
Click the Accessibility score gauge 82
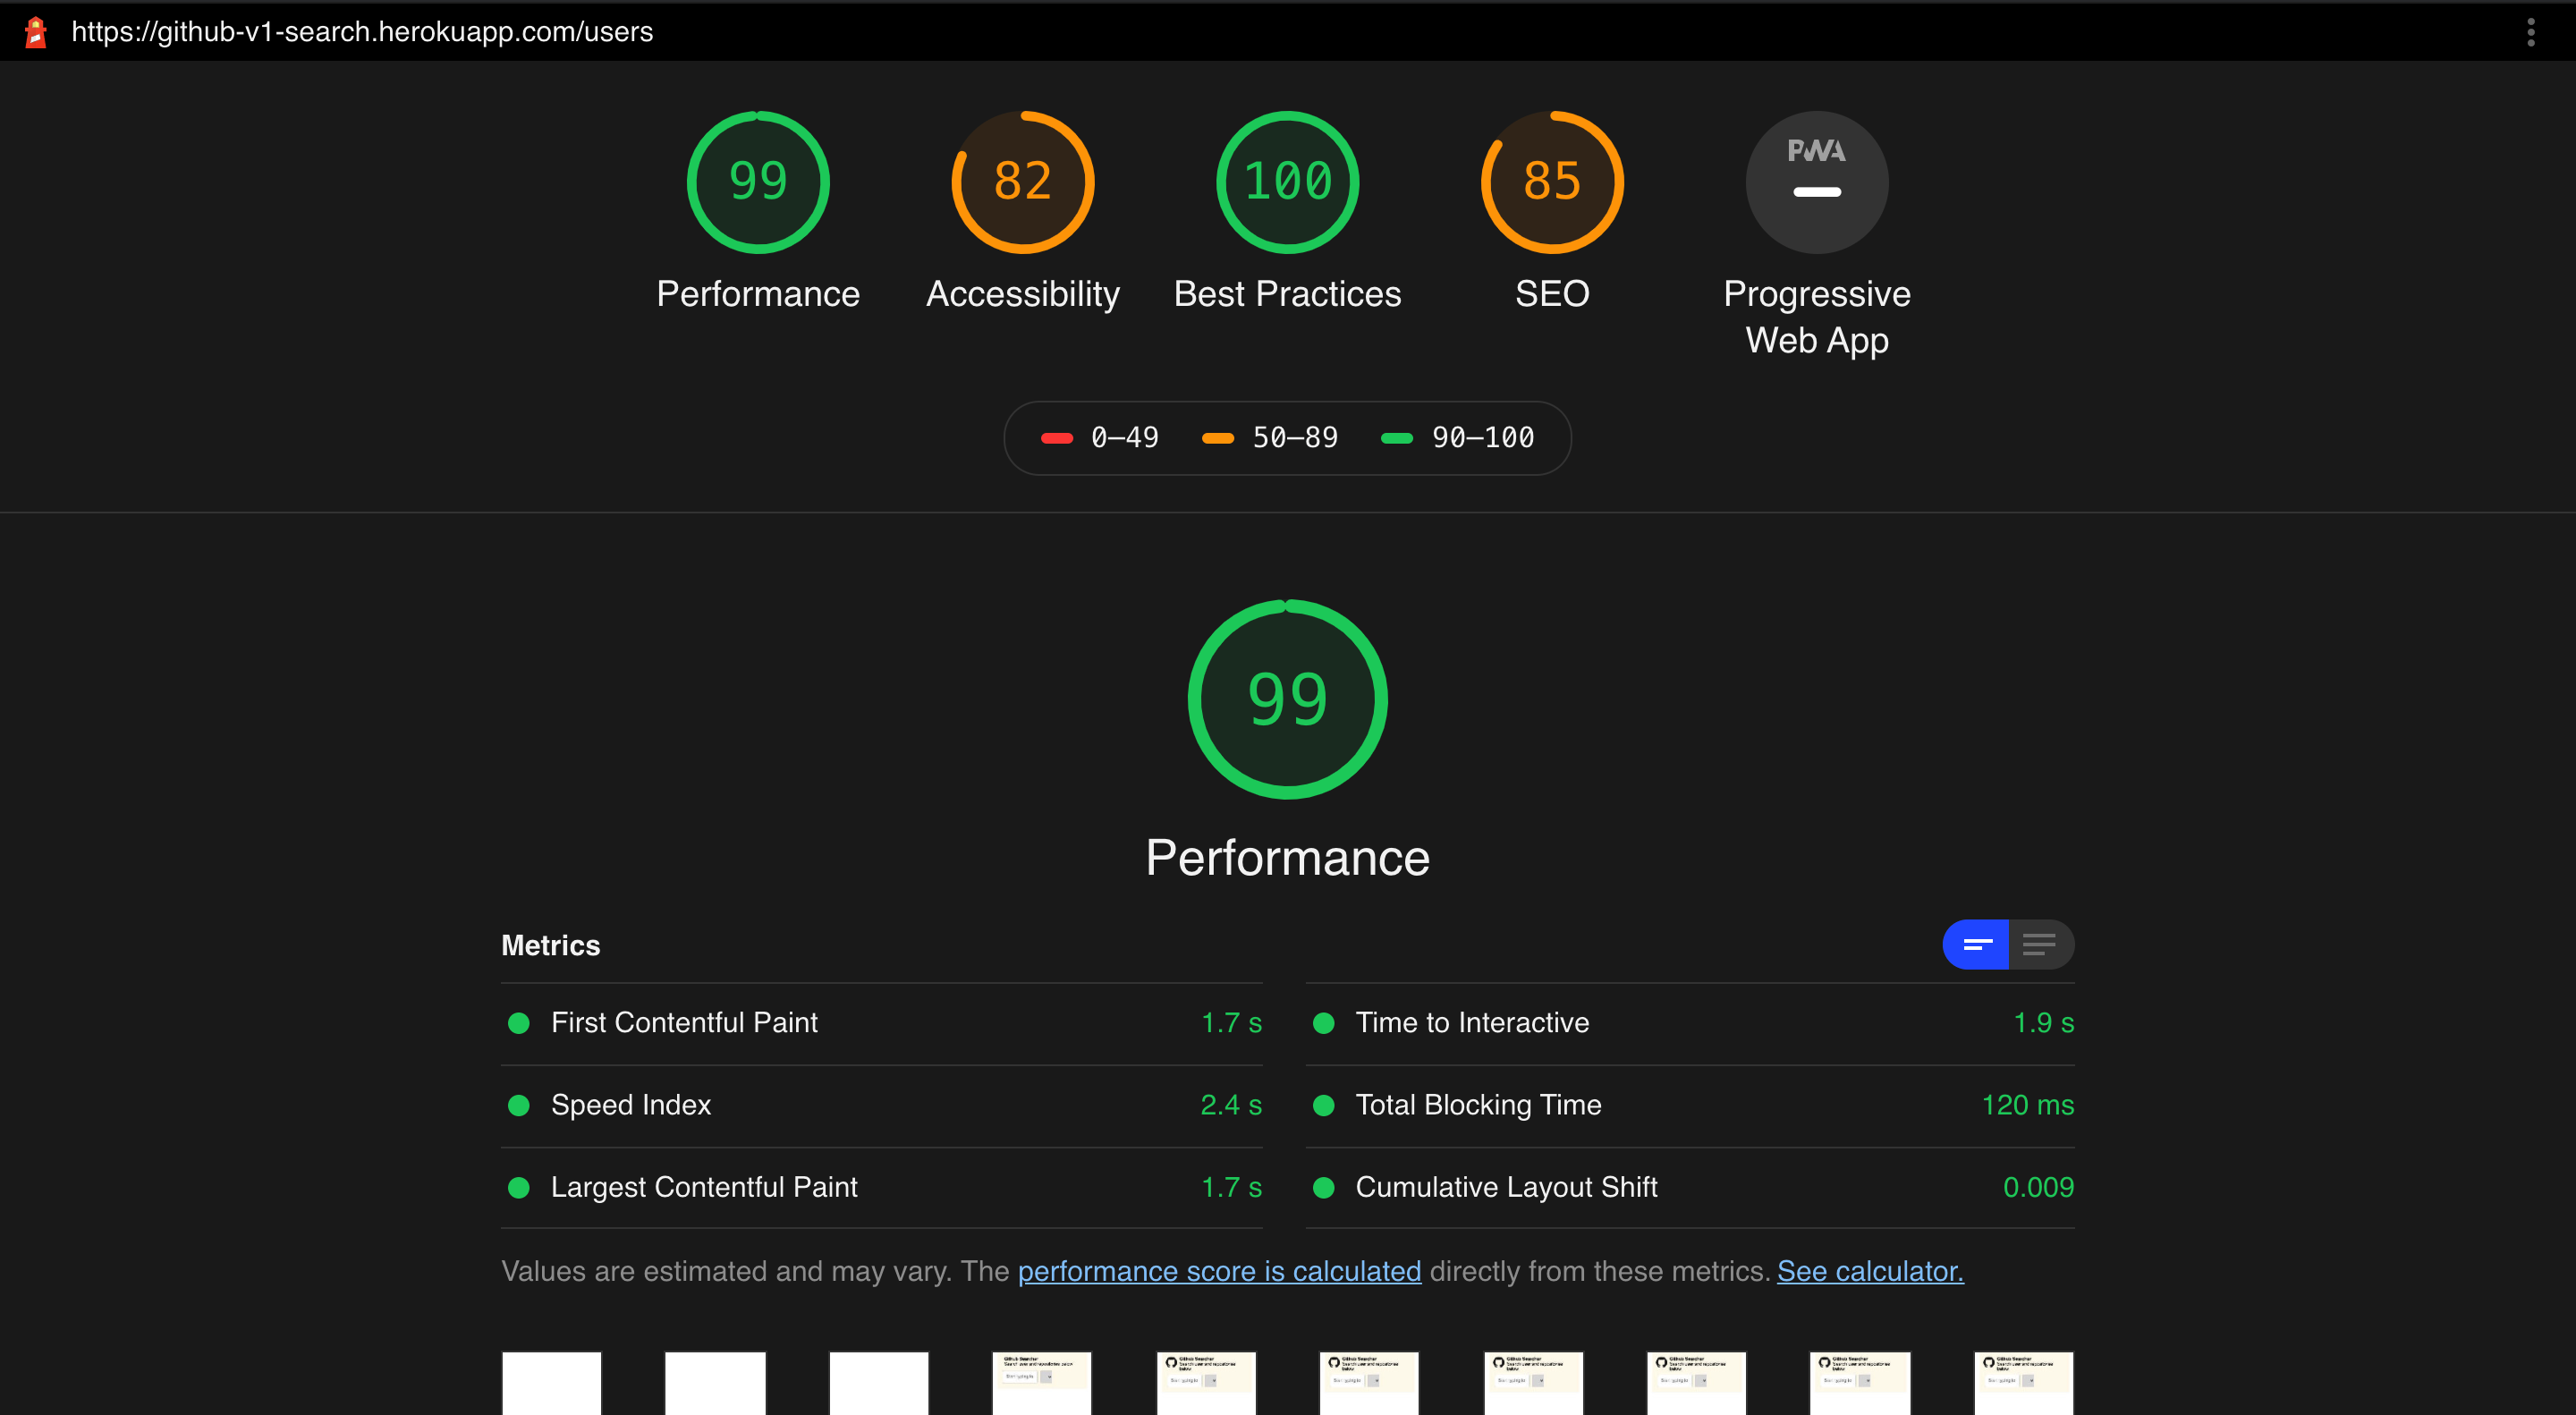(x=1022, y=182)
